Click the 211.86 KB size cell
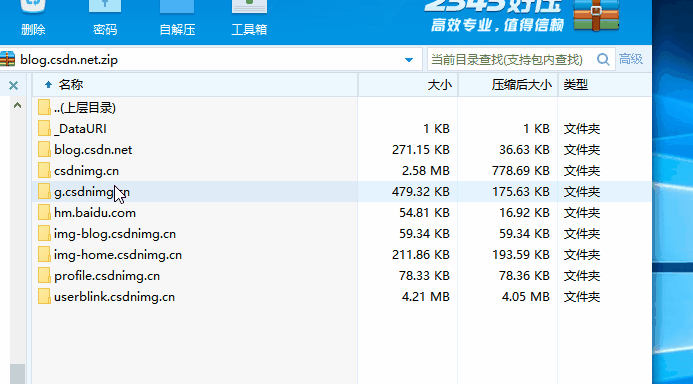The width and height of the screenshot is (693, 384). tap(421, 255)
